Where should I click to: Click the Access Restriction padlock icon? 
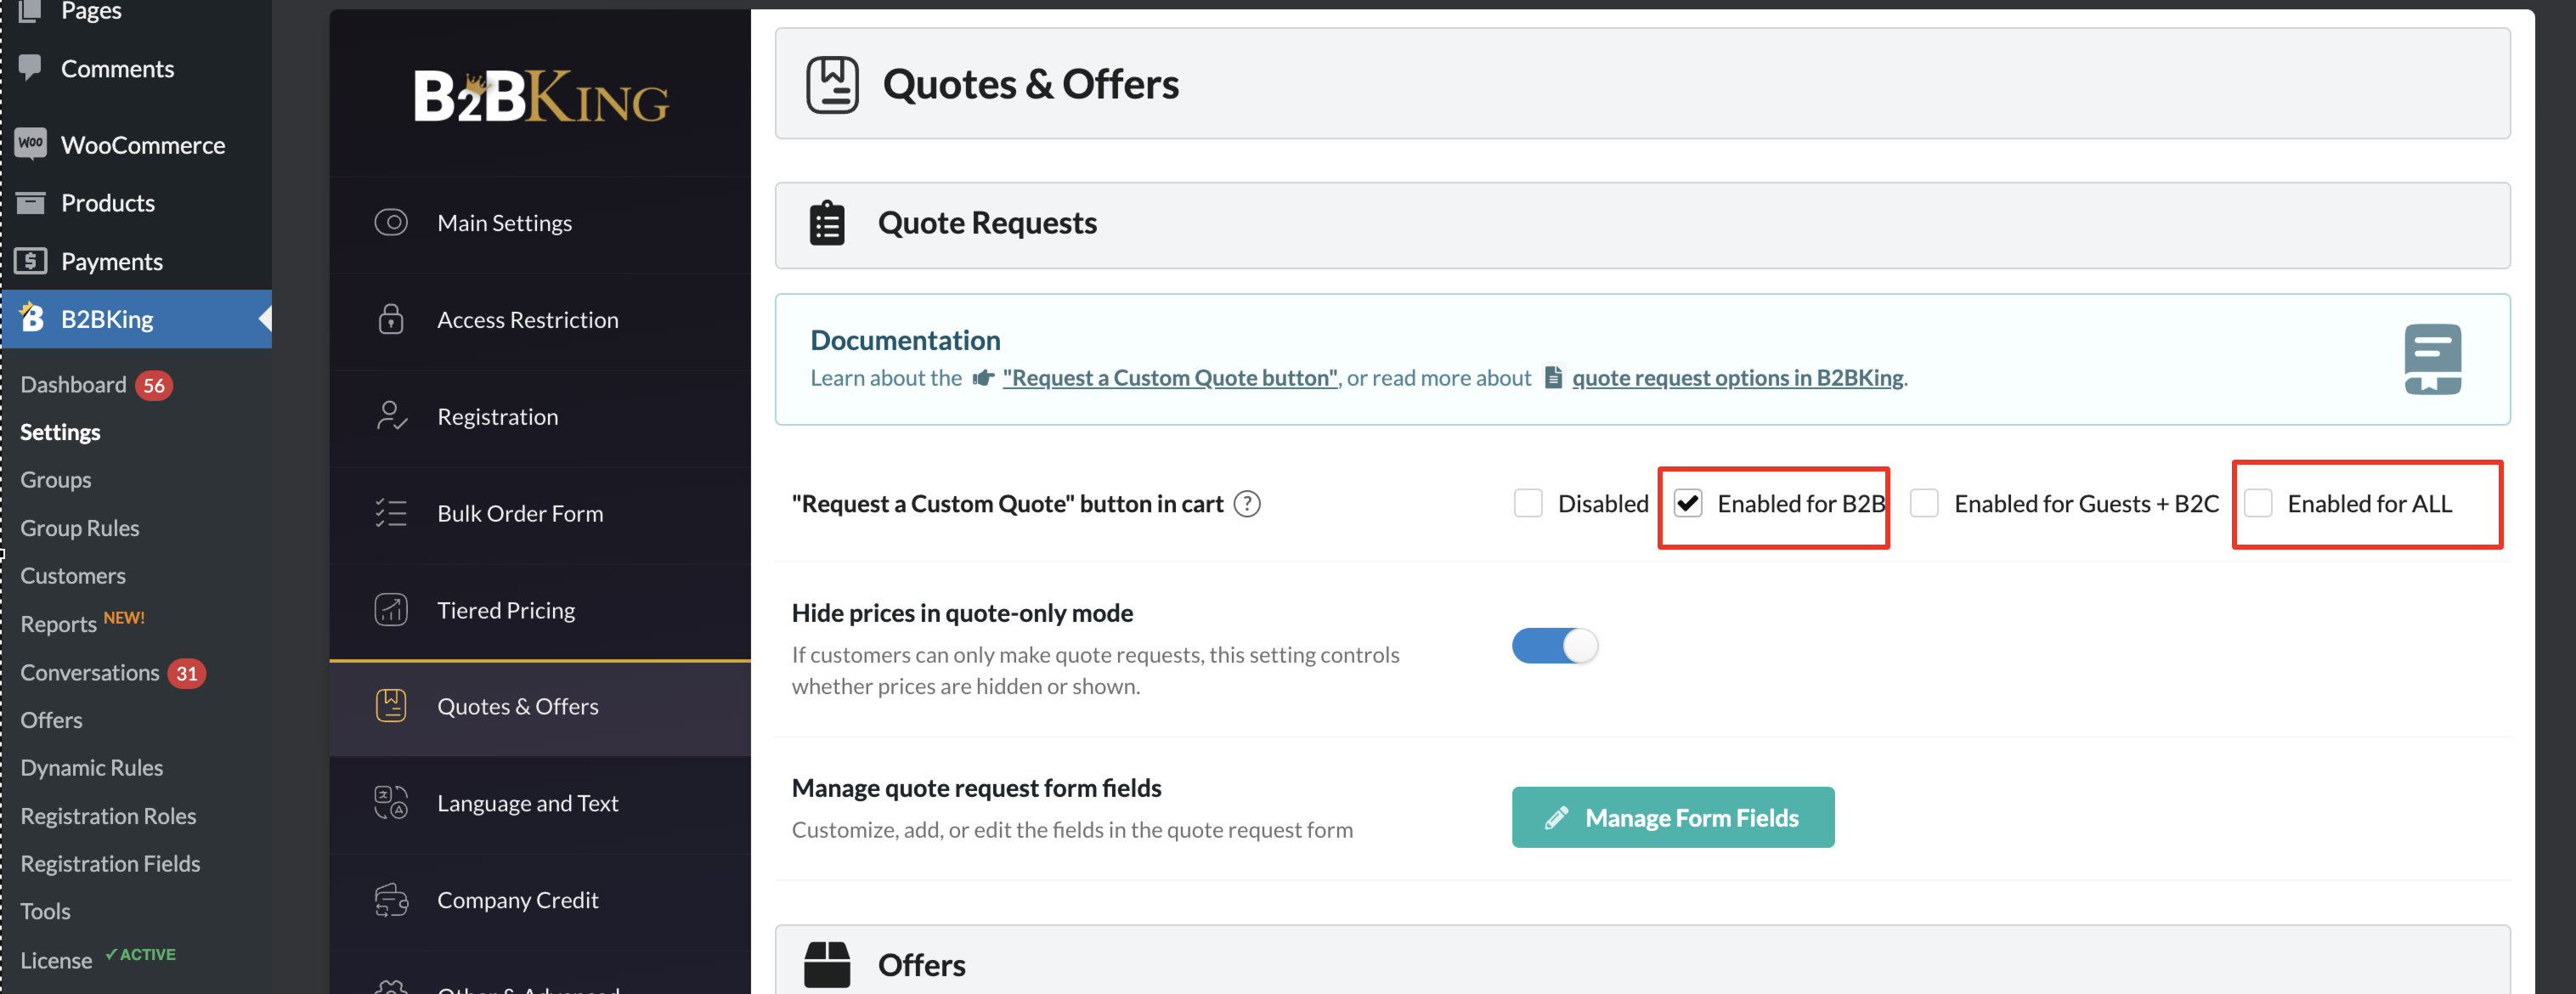tap(391, 319)
